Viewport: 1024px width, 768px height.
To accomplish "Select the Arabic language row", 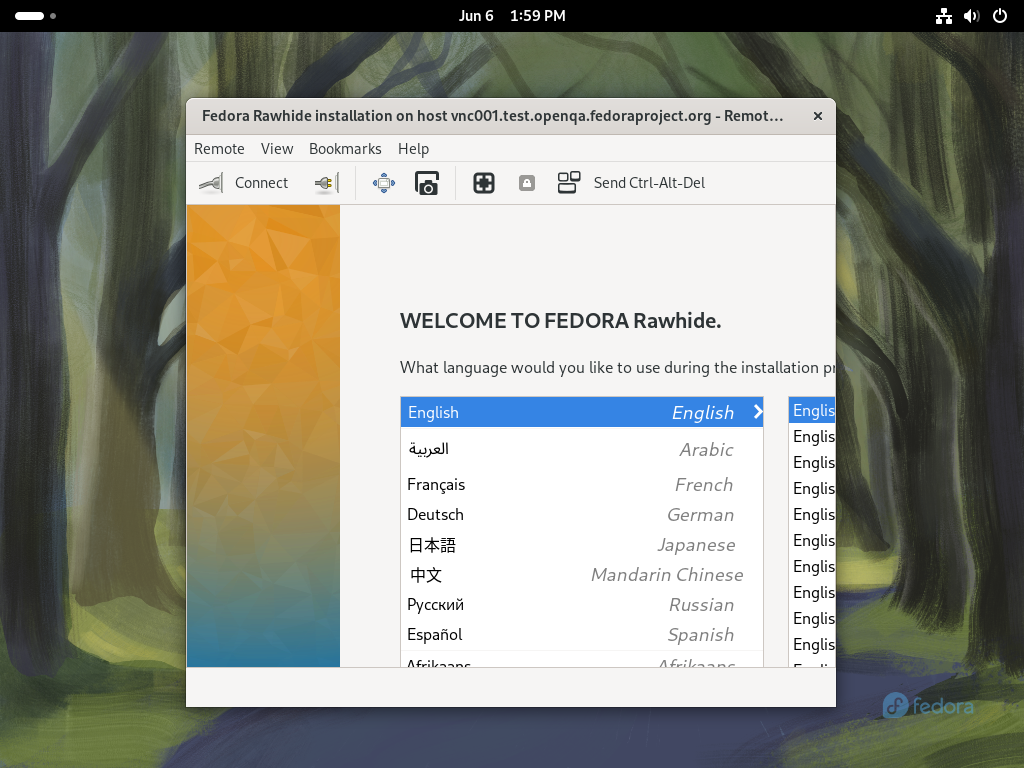I will tap(582, 449).
